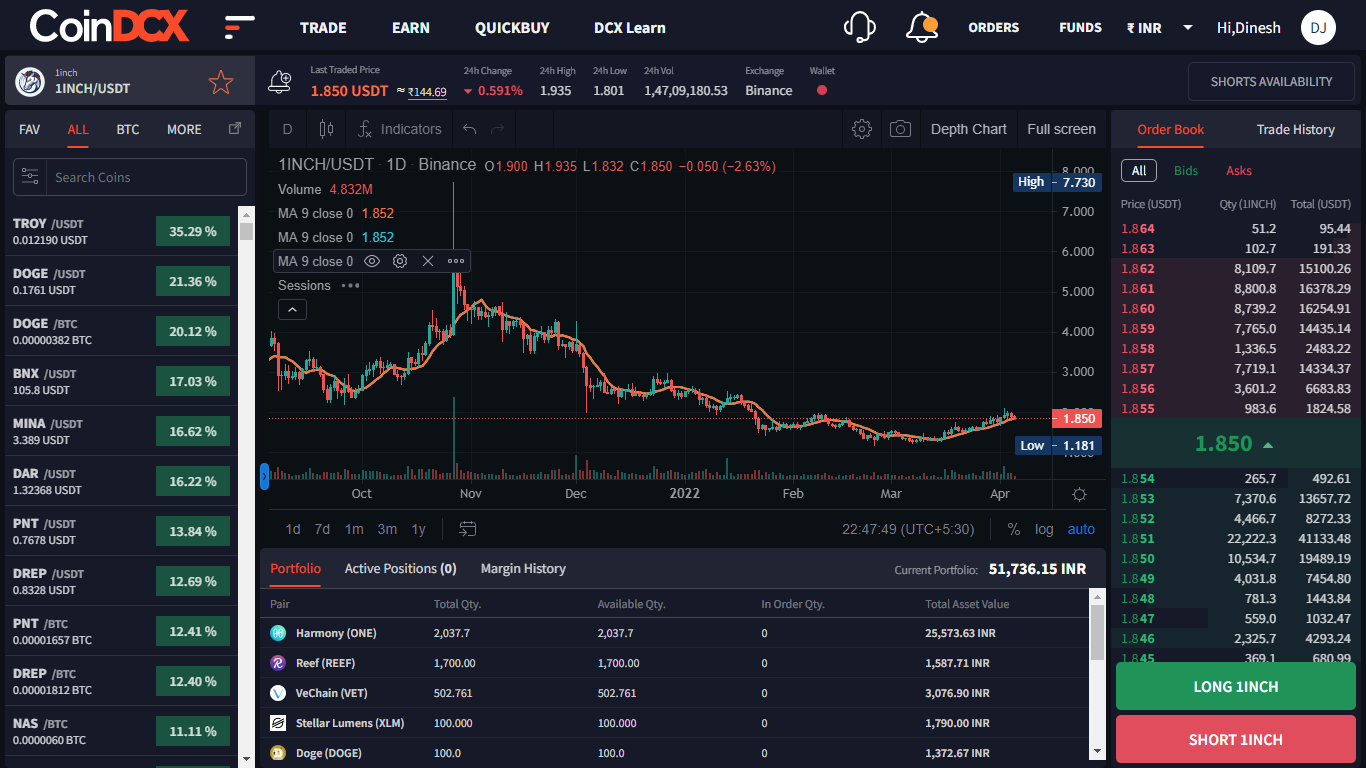Select the 1d time range
Viewport: 1366px width, 768px height.
click(293, 529)
